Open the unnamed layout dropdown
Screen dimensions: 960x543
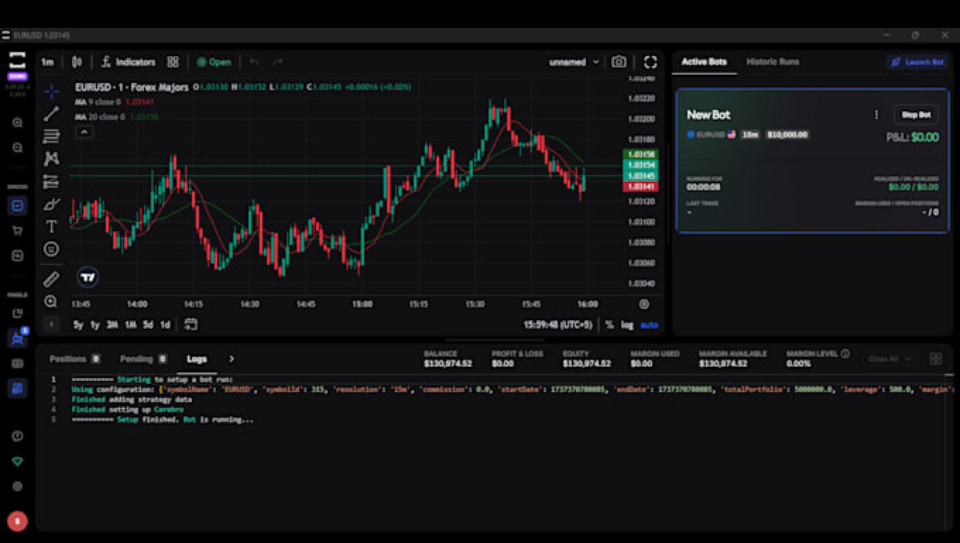(x=574, y=62)
